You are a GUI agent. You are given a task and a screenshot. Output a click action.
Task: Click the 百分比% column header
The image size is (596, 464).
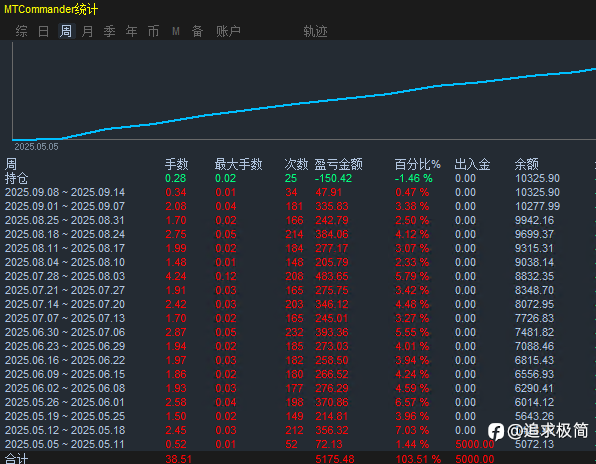coord(417,164)
